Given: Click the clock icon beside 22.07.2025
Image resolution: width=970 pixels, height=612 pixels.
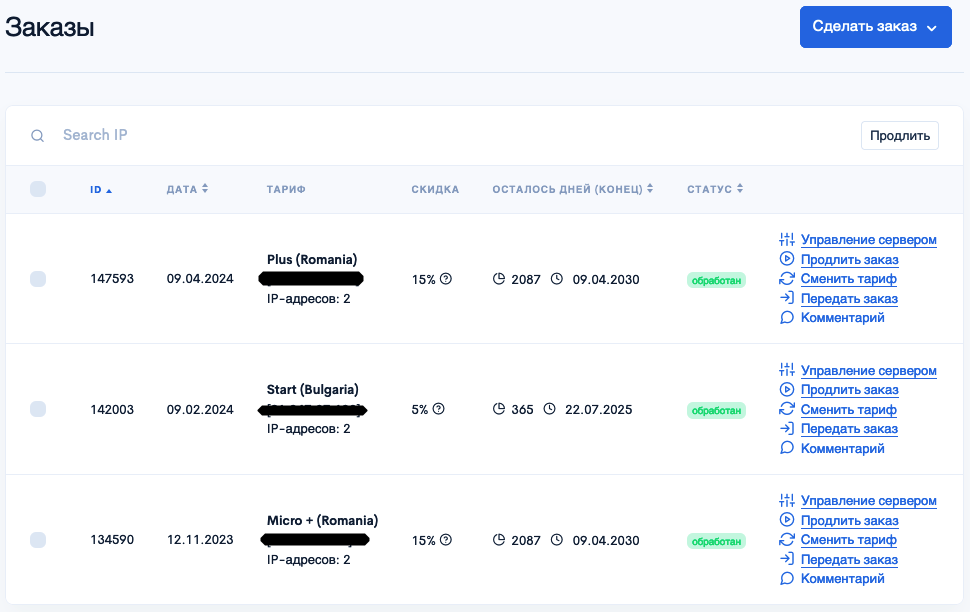Looking at the screenshot, I should click(x=549, y=409).
